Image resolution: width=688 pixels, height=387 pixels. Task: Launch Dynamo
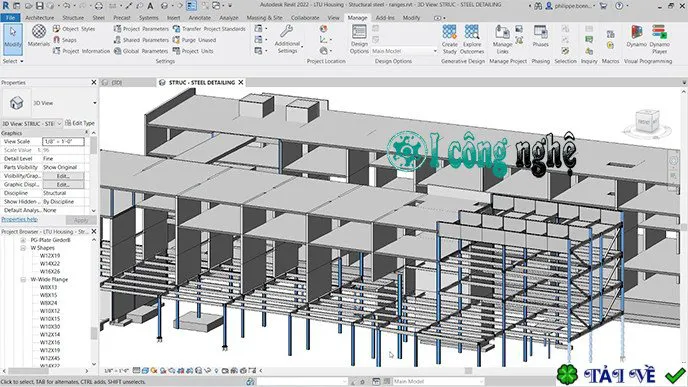(x=636, y=36)
